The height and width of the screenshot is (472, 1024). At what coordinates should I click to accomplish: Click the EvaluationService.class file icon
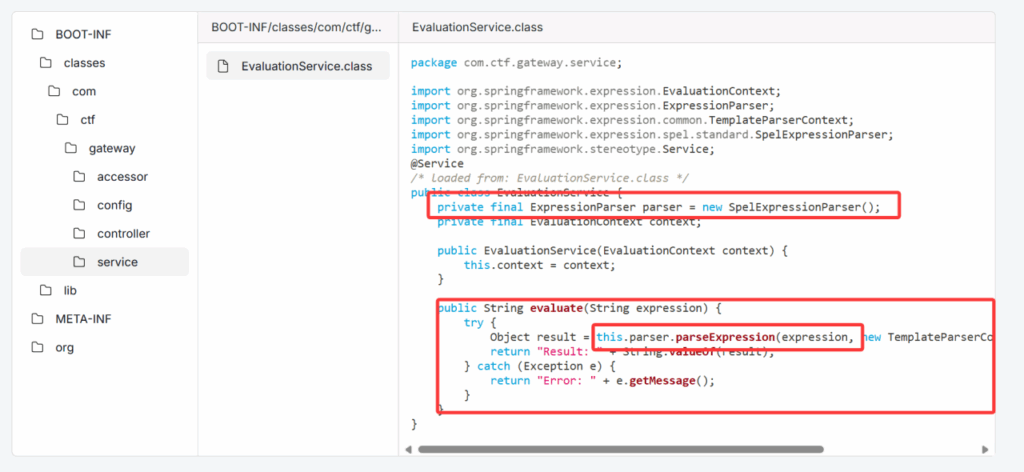click(x=223, y=66)
